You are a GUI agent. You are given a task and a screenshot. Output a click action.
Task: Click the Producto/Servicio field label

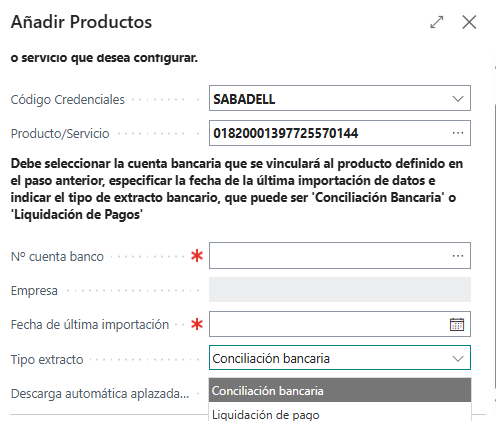click(x=60, y=134)
